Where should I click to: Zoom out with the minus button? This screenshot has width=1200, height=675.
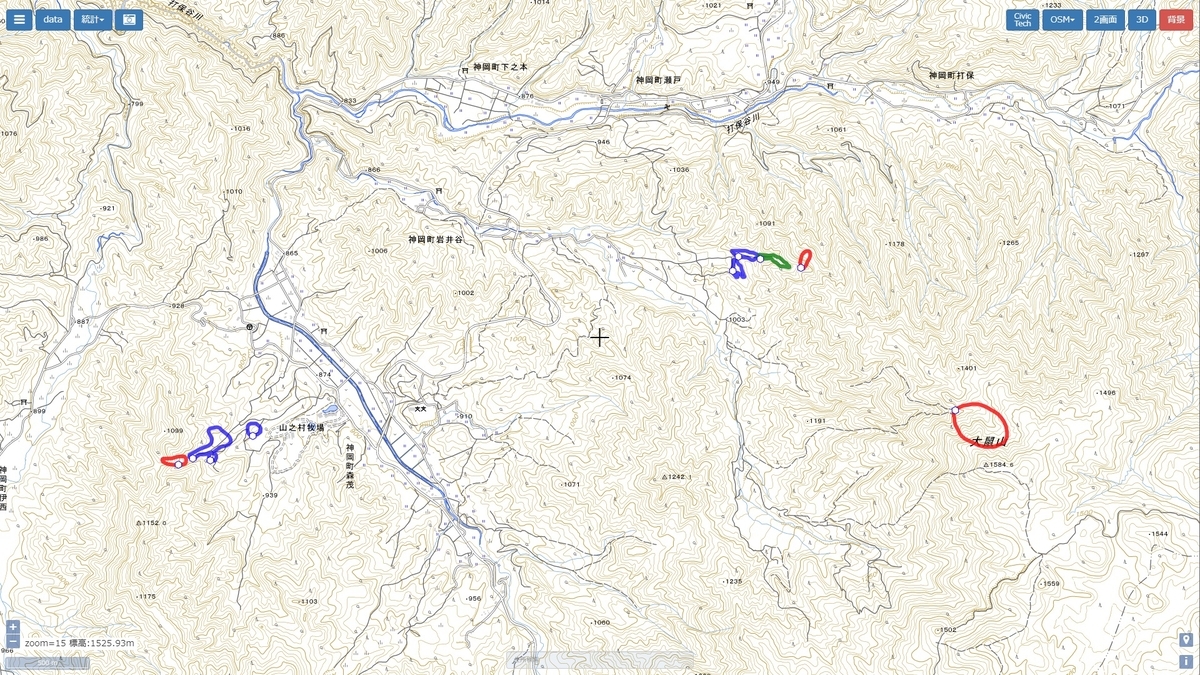point(12,641)
